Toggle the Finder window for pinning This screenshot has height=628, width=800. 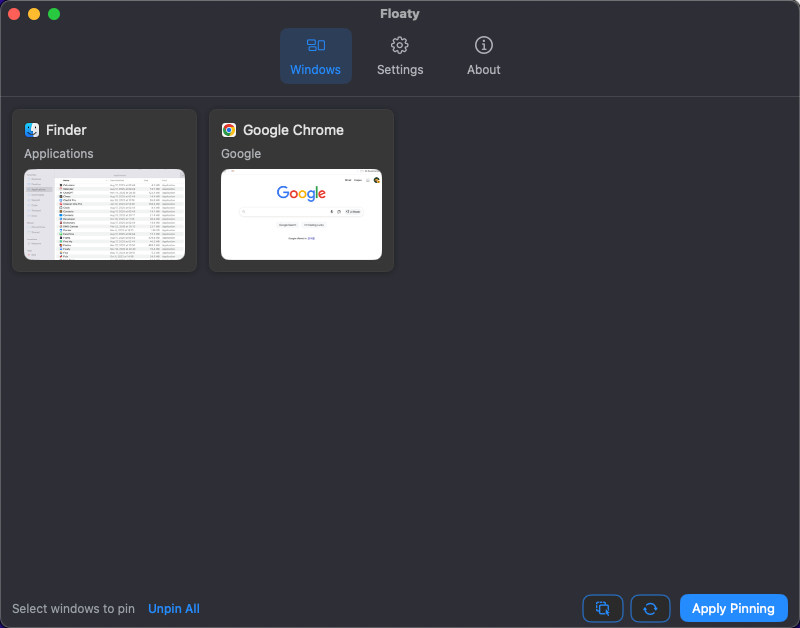(104, 190)
